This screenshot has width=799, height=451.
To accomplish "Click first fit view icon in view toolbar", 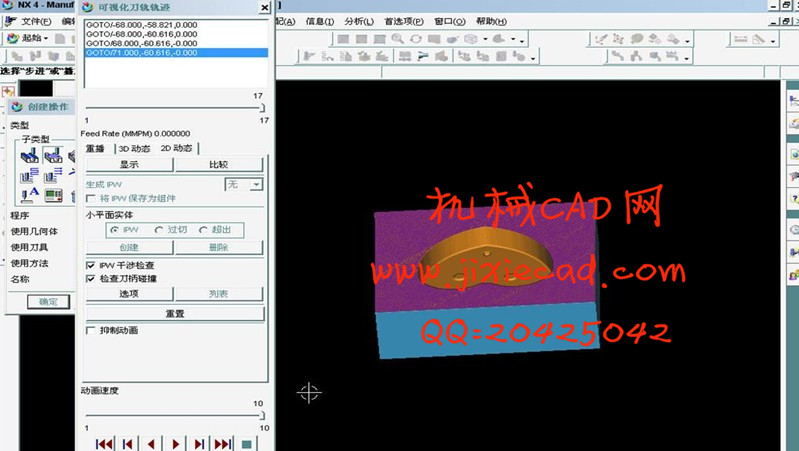I will (x=343, y=39).
